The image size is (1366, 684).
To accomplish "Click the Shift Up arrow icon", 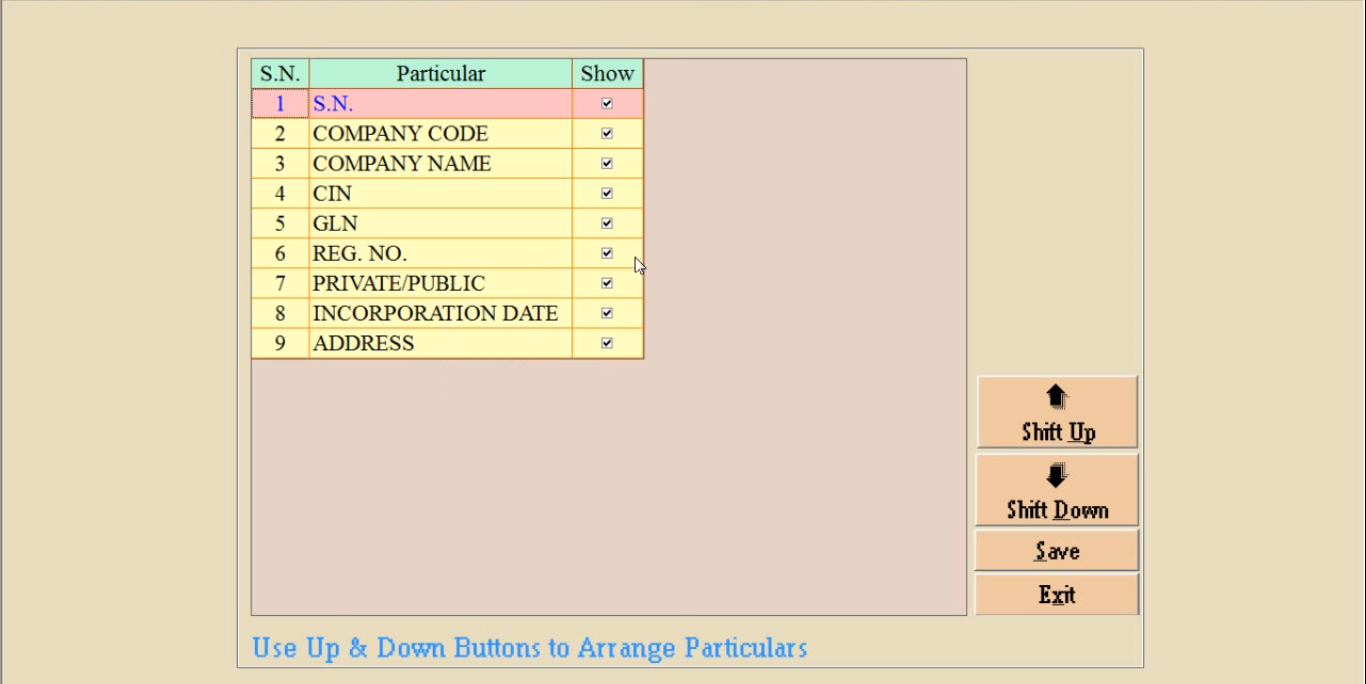I will pyautogui.click(x=1057, y=398).
